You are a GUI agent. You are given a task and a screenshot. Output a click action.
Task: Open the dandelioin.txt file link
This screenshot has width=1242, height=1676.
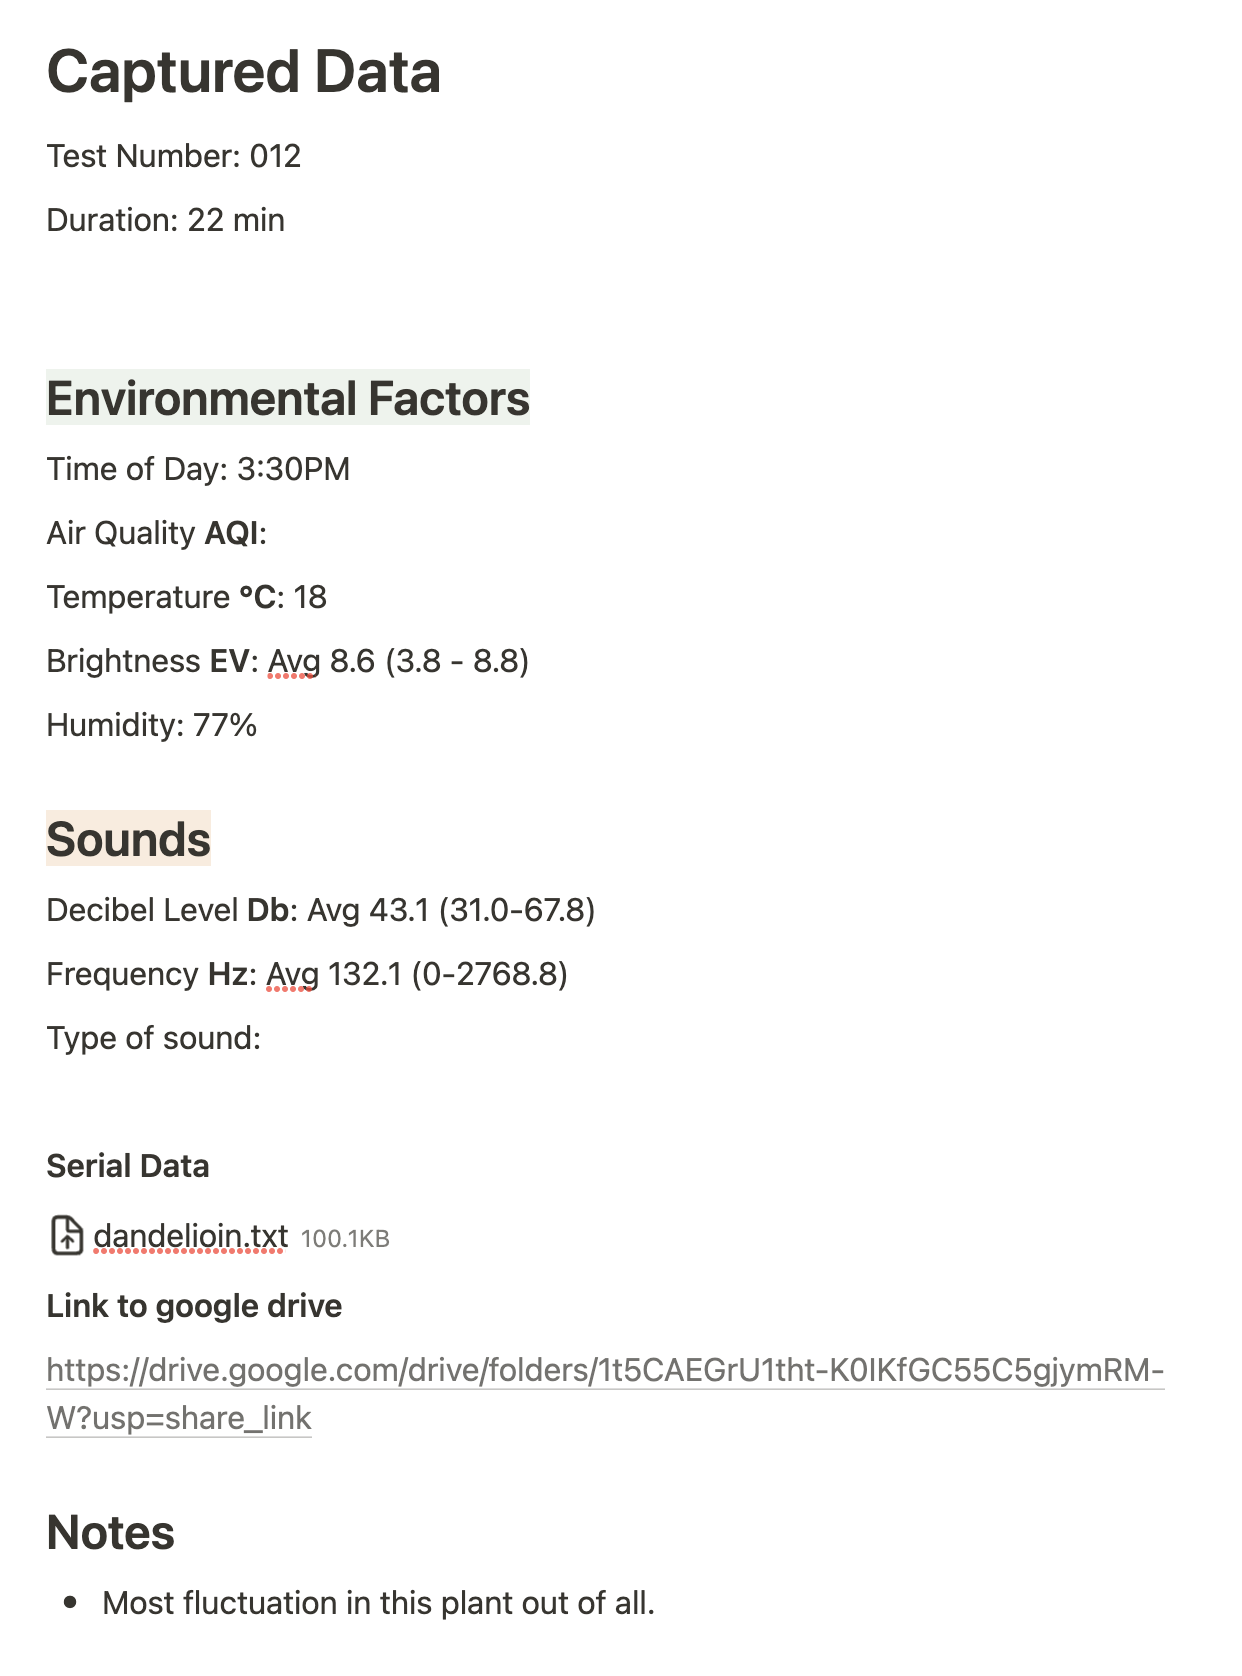(190, 1237)
